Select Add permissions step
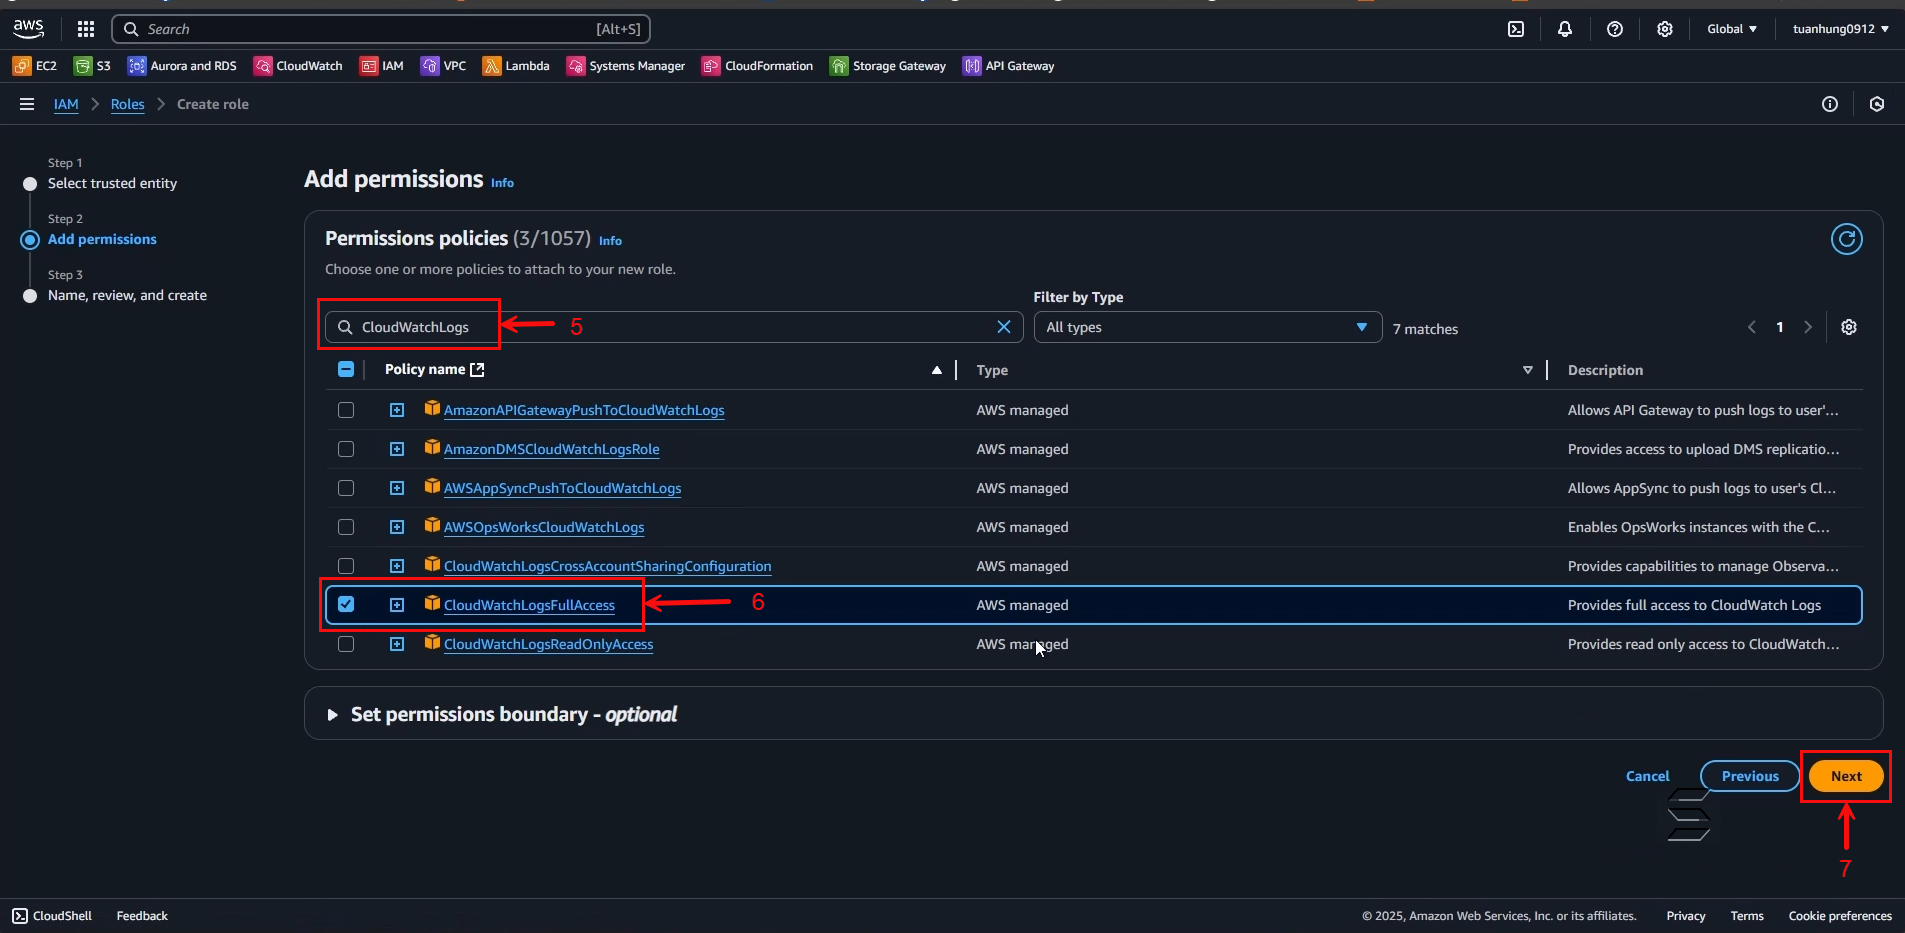The height and width of the screenshot is (933, 1905). tap(102, 239)
